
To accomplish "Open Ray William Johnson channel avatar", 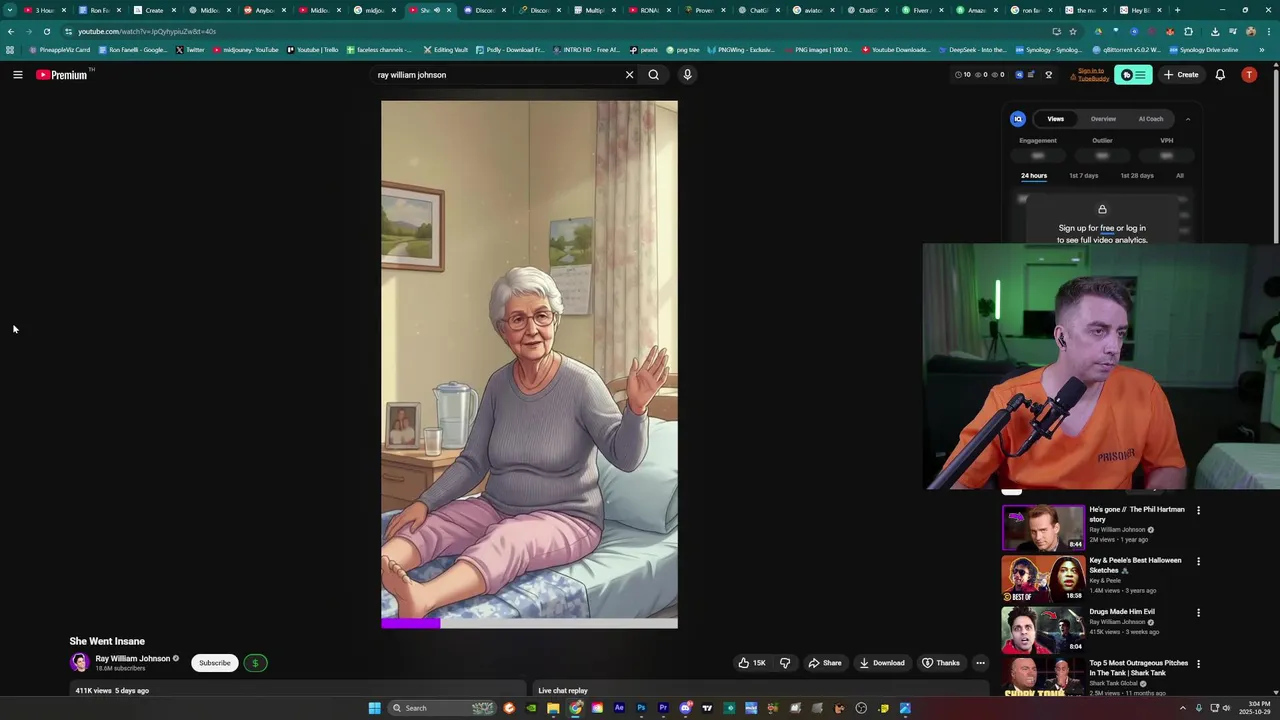I will [79, 662].
